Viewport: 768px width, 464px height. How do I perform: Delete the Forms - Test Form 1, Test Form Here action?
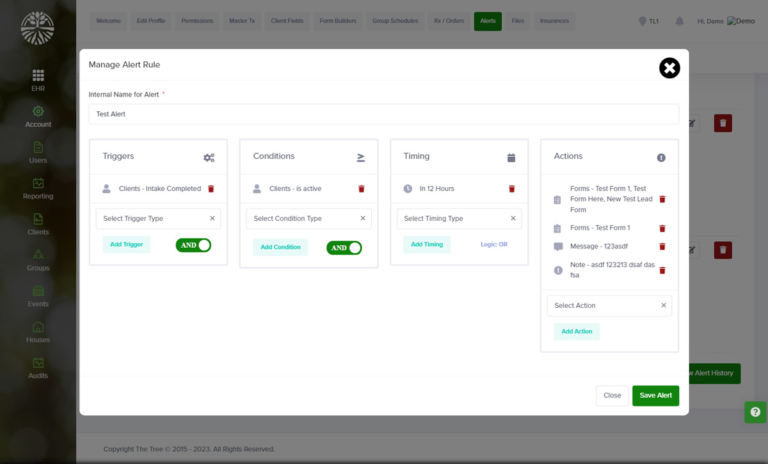point(662,199)
